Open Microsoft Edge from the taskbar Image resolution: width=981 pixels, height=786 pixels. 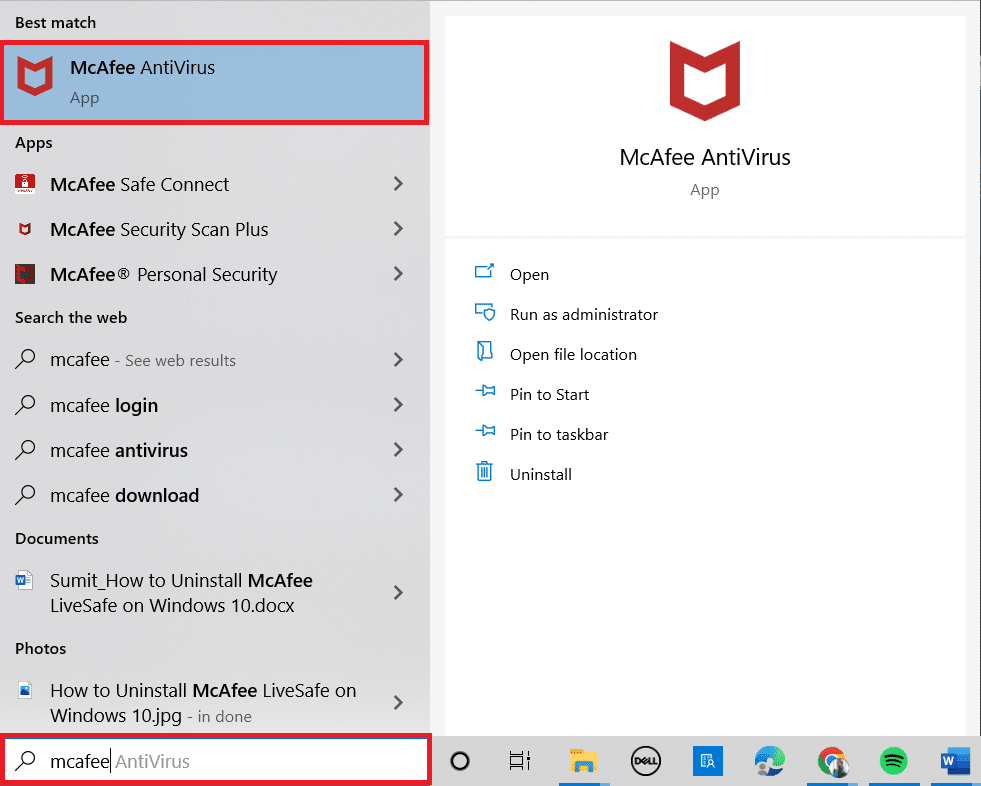click(770, 761)
